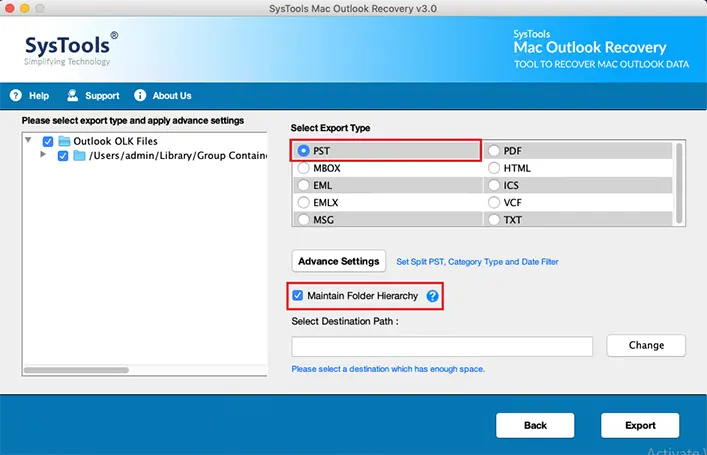Select the PDF export type
The width and height of the screenshot is (707, 455).
pyautogui.click(x=494, y=151)
